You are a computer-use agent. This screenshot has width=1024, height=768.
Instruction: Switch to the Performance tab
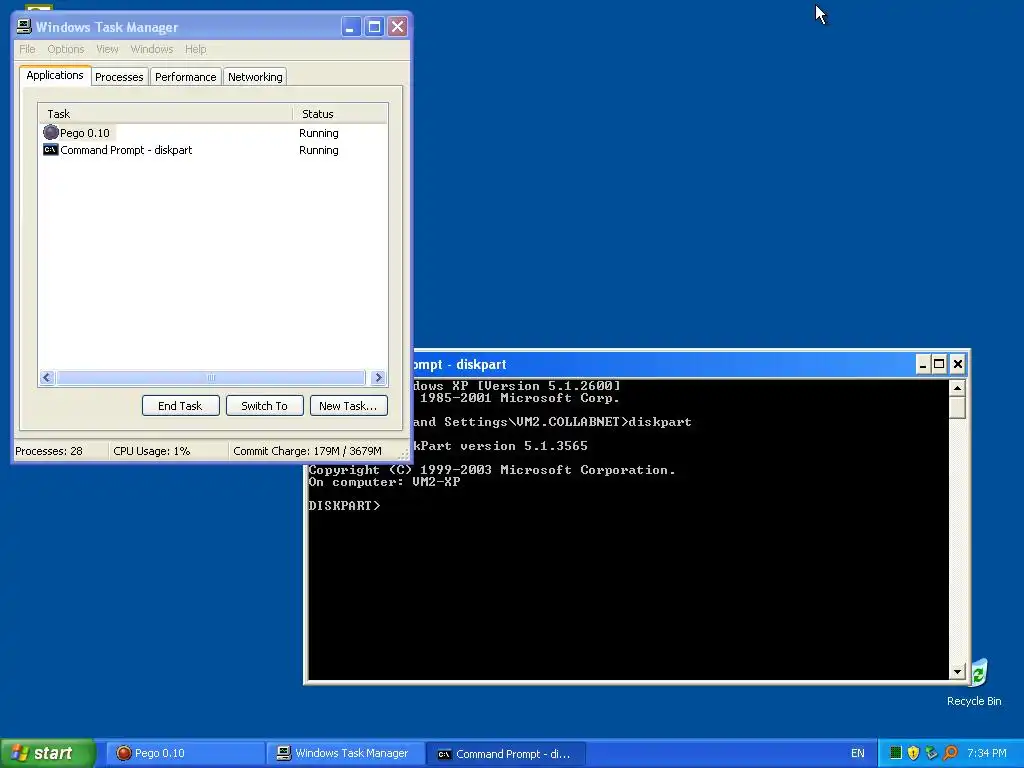[x=185, y=77]
